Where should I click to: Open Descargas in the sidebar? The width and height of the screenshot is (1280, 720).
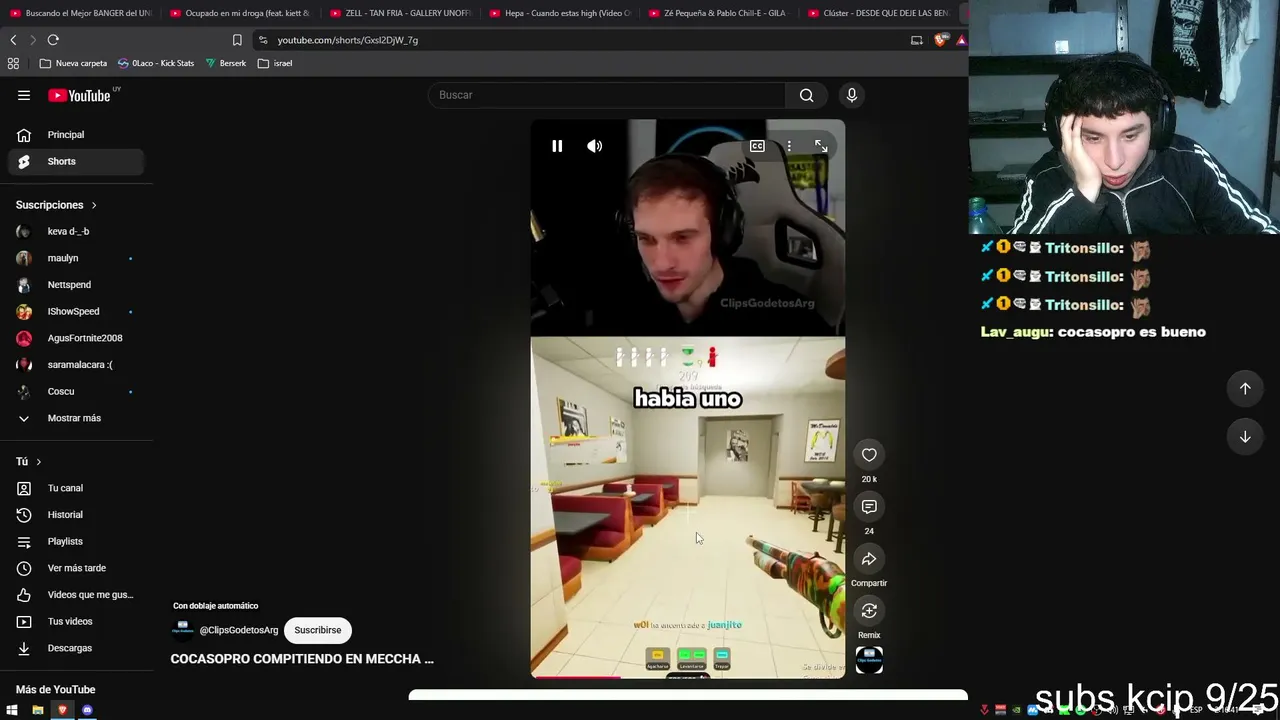tap(76, 648)
